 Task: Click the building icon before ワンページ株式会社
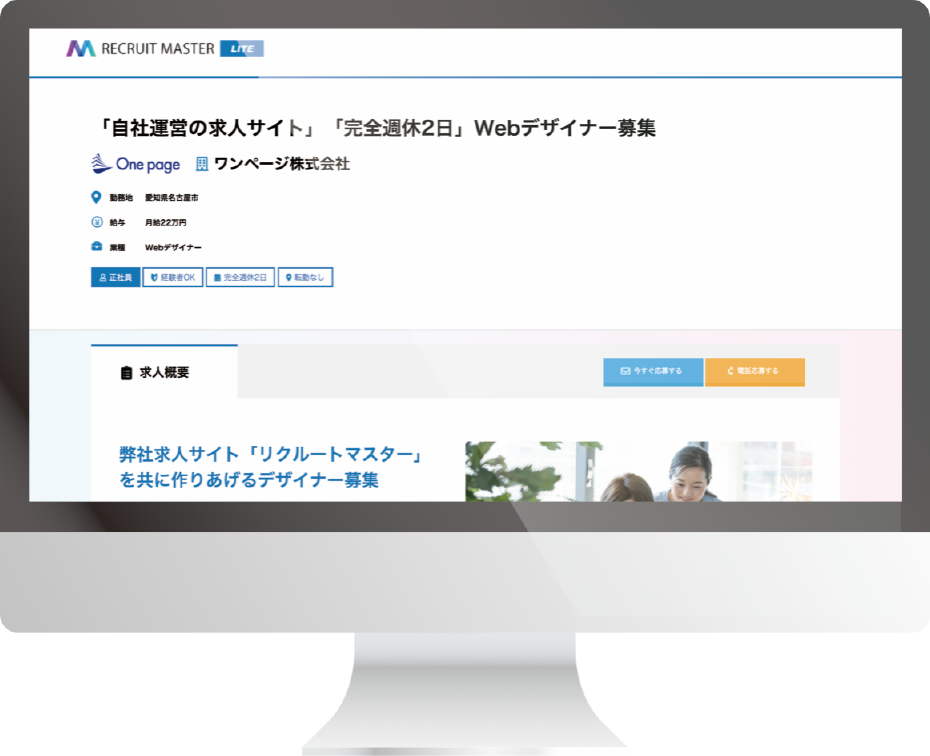coord(202,164)
